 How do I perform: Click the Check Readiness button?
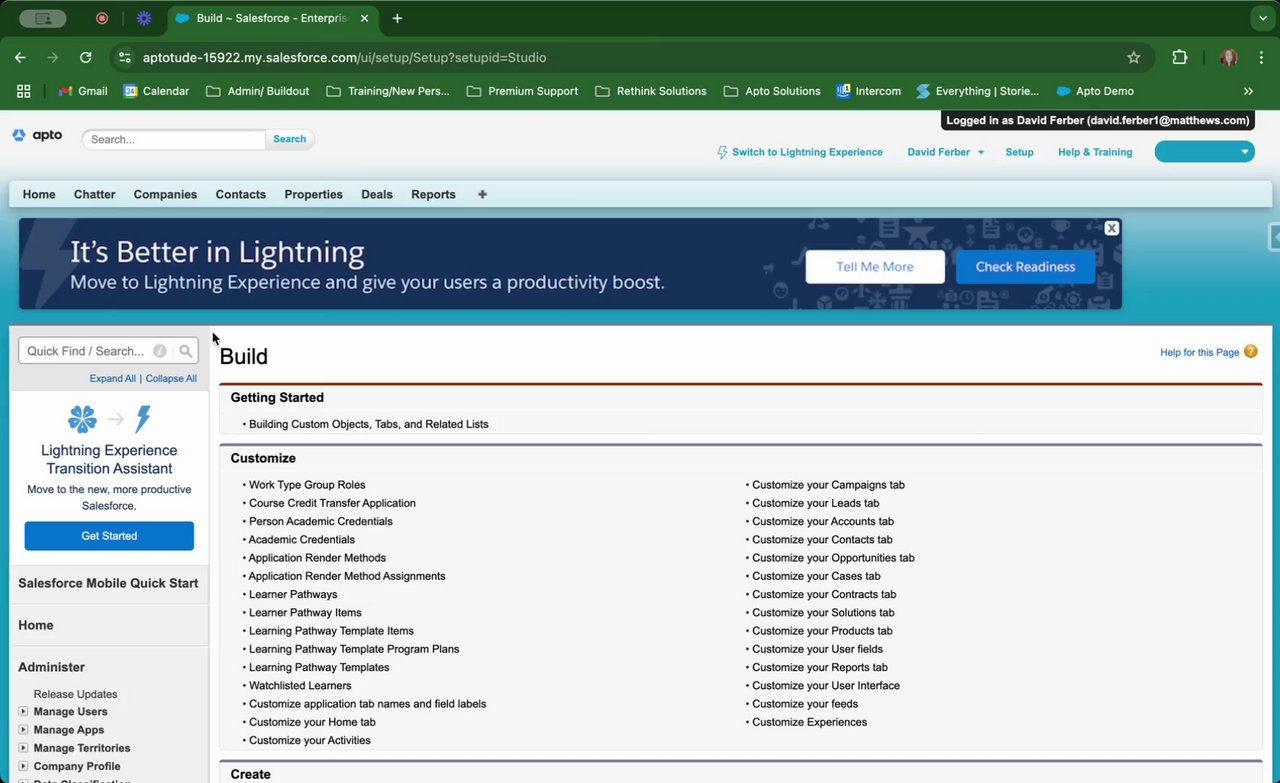1025,267
